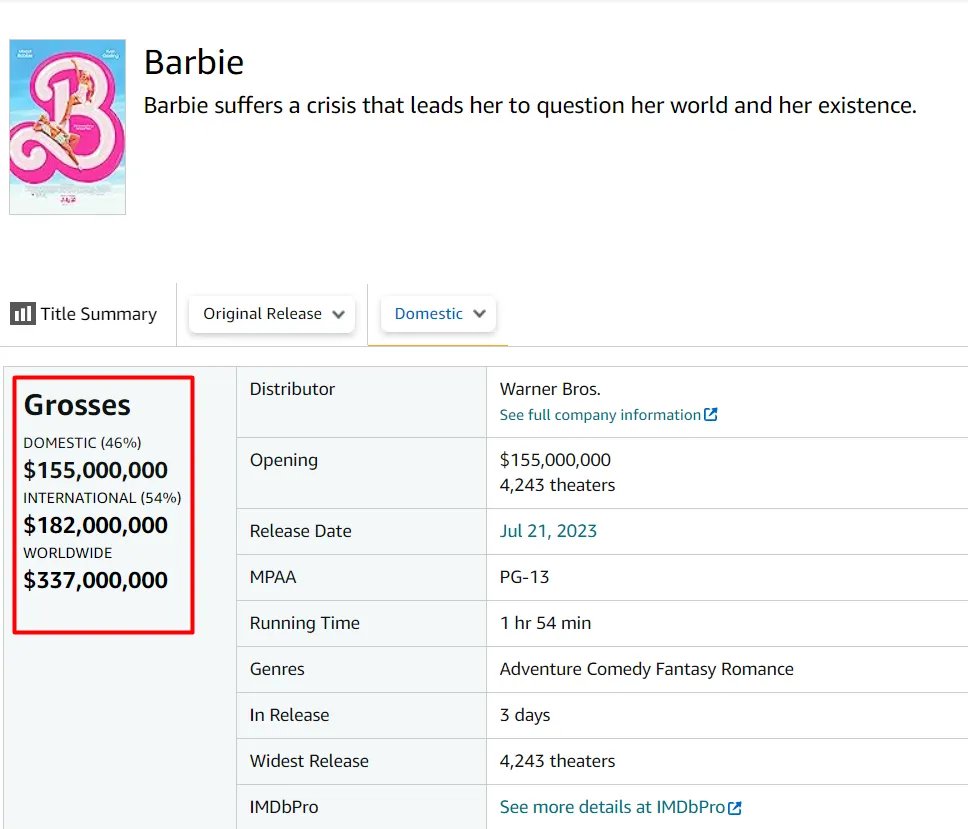The height and width of the screenshot is (829, 968).
Task: Click the Warner Bros. distributor name
Action: point(550,389)
